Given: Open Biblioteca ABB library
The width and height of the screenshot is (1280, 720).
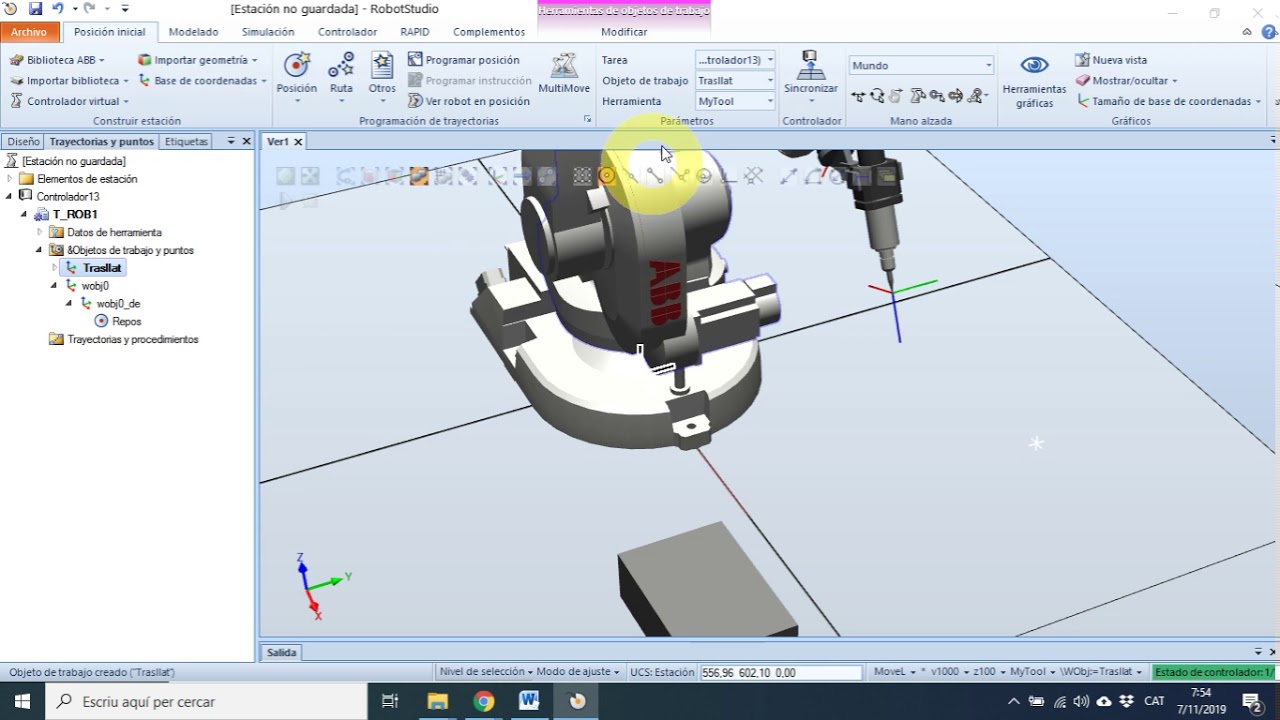Looking at the screenshot, I should [x=57, y=60].
